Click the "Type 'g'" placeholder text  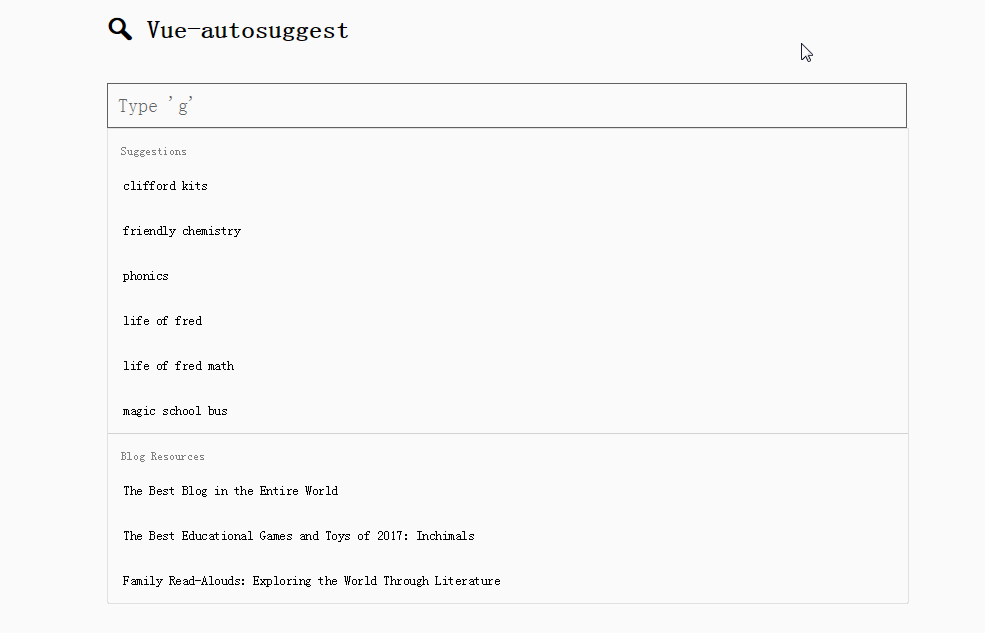click(x=155, y=106)
